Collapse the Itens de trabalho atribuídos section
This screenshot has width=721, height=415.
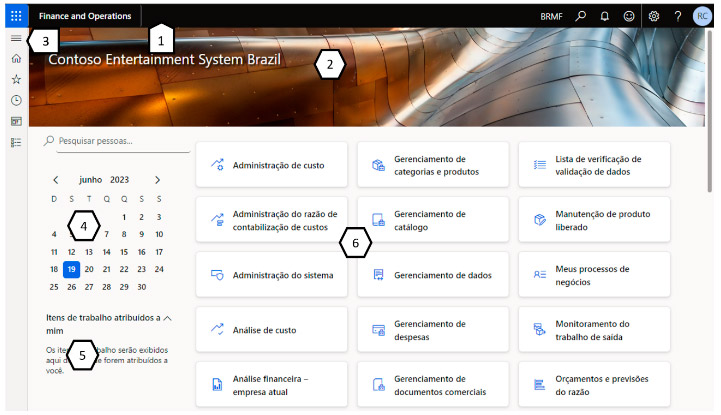point(167,317)
